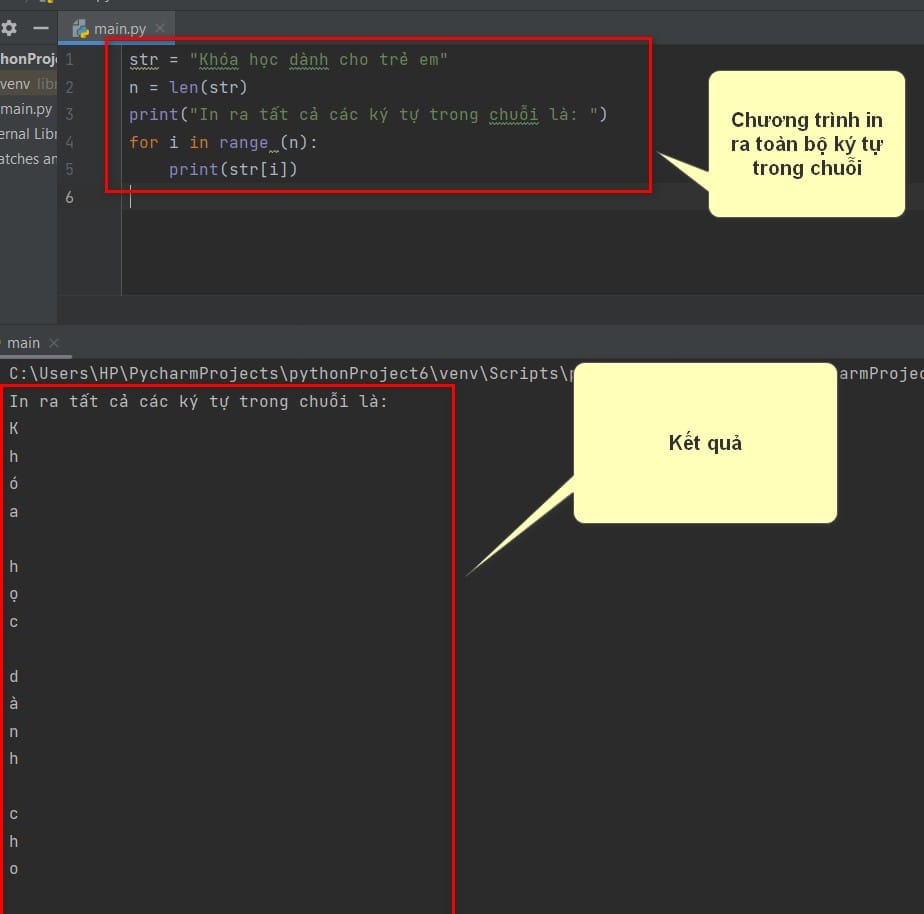Click the letter 'n' in the console output
Viewport: 924px width, 914px height.
pos(14,732)
